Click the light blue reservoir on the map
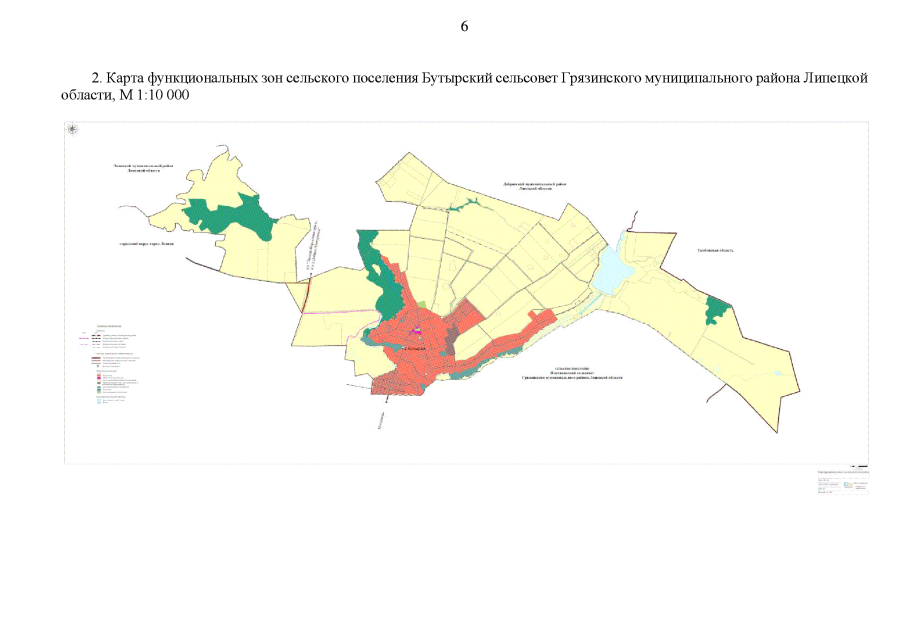The image size is (905, 640). [612, 265]
